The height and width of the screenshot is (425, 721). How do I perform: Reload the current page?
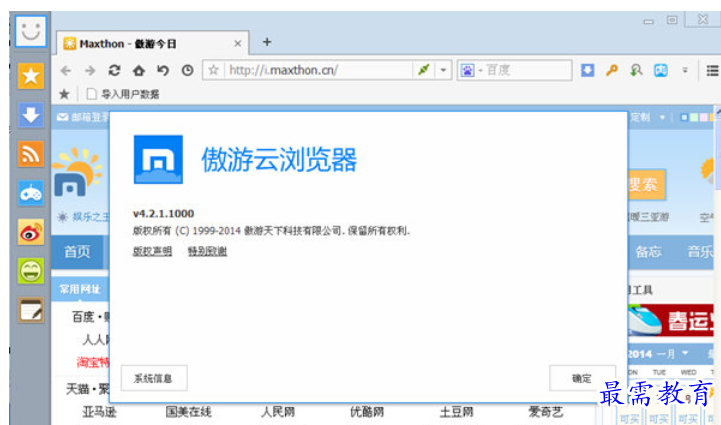pos(114,70)
